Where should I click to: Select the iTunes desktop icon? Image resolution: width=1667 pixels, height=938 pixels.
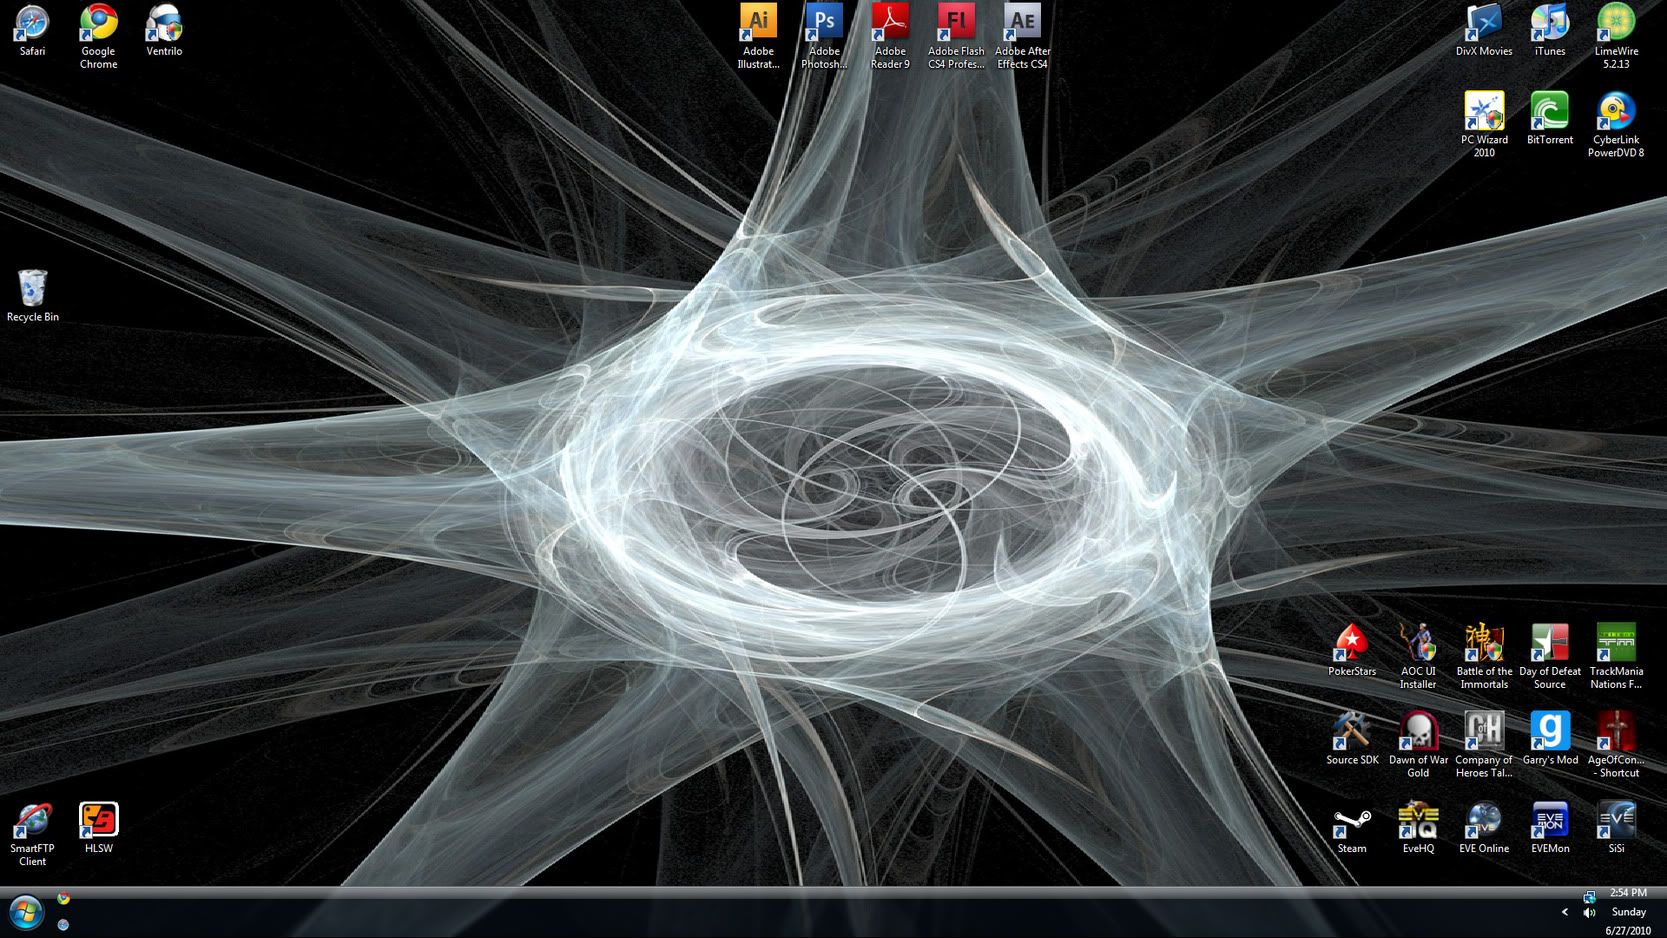click(x=1550, y=29)
